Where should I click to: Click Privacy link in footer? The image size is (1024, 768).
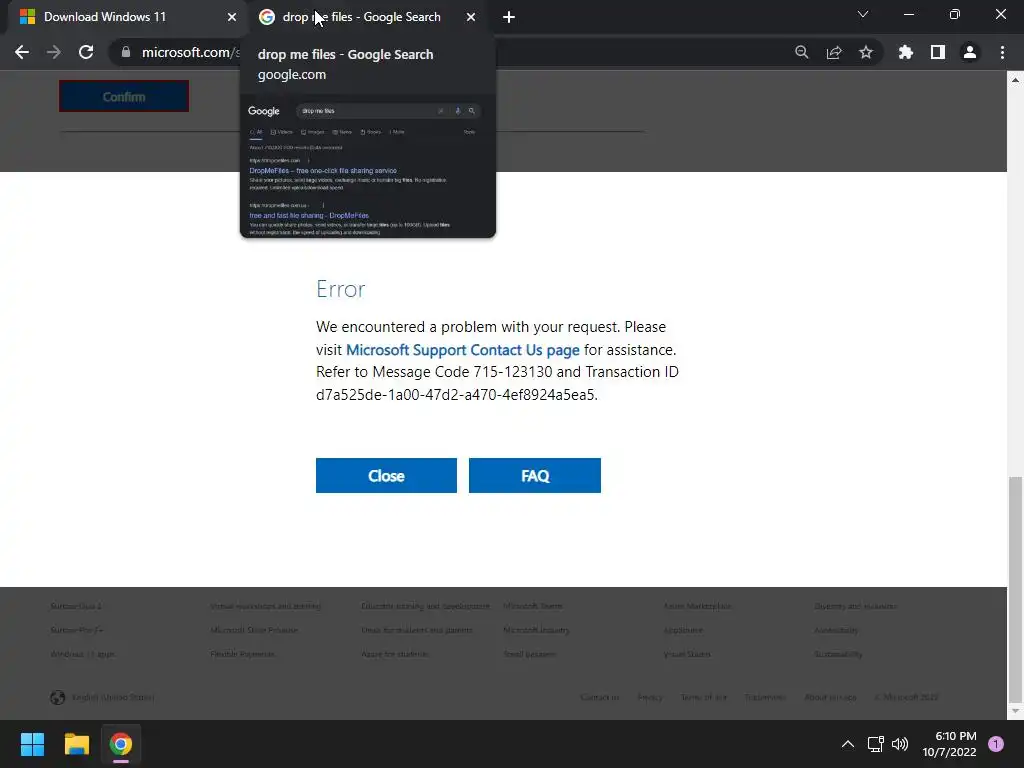coord(650,697)
